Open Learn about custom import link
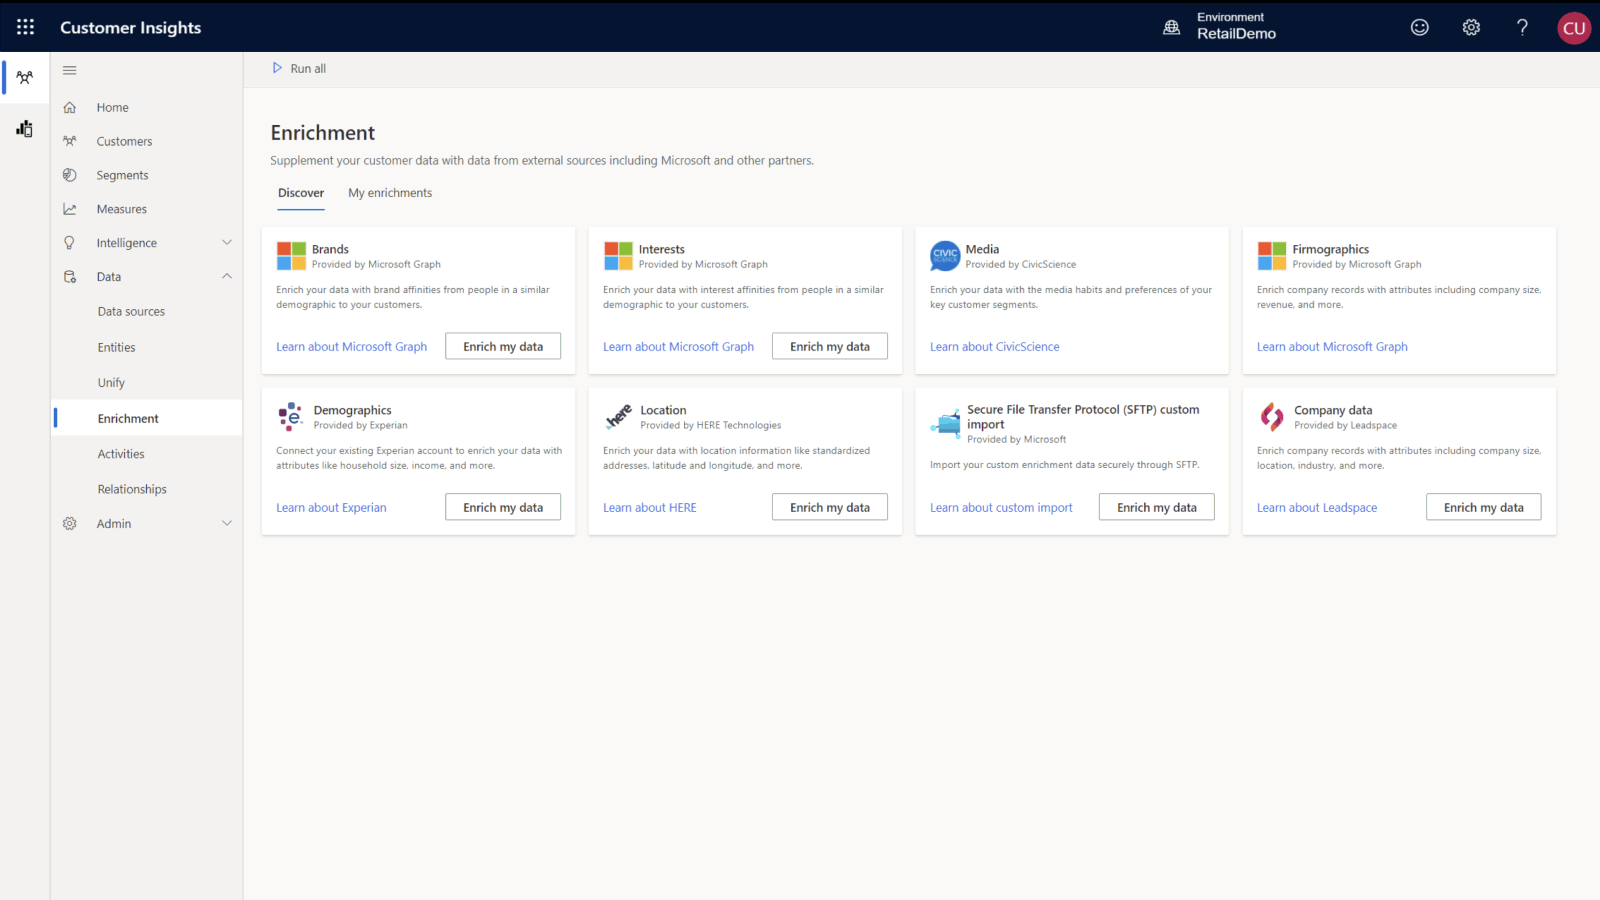Screen dimensions: 1600x900 click(x=1001, y=508)
